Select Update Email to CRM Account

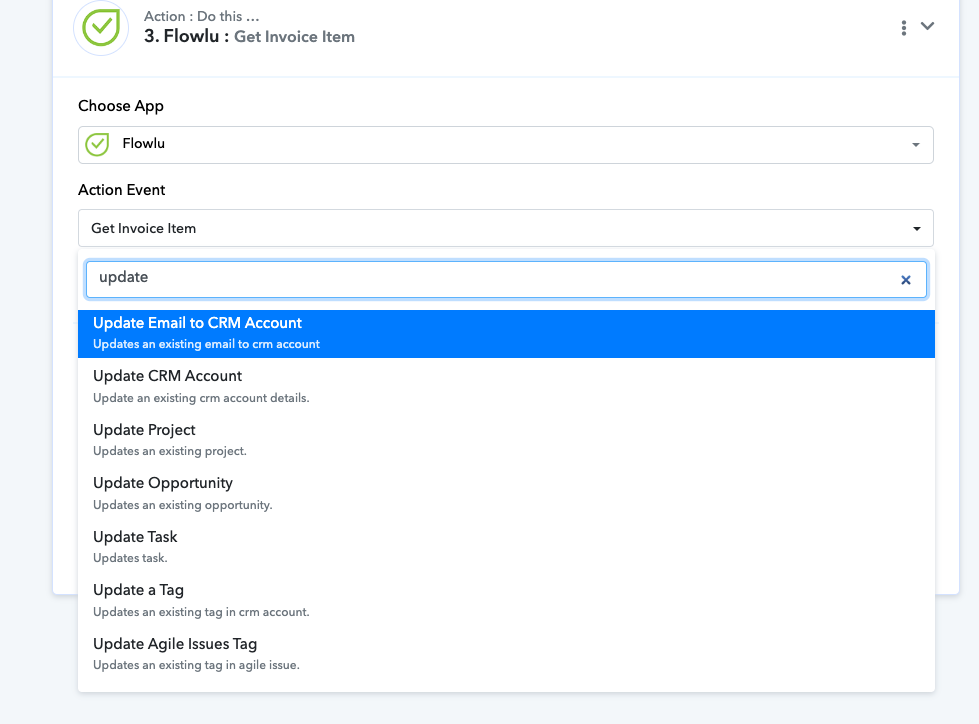point(506,333)
